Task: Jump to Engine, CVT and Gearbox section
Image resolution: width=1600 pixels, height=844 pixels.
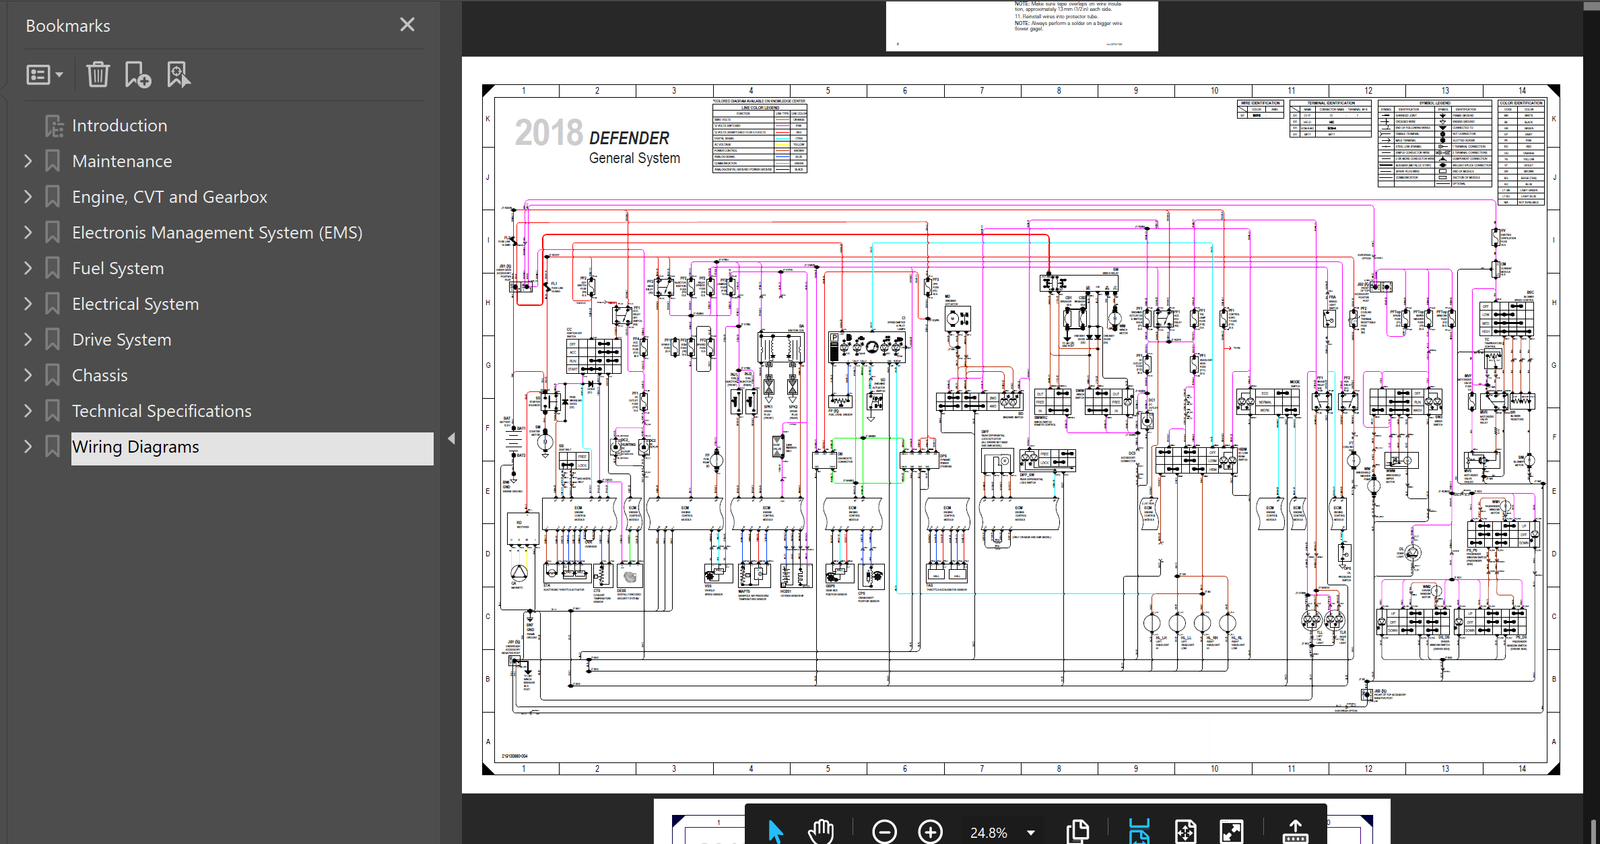Action: 170,197
